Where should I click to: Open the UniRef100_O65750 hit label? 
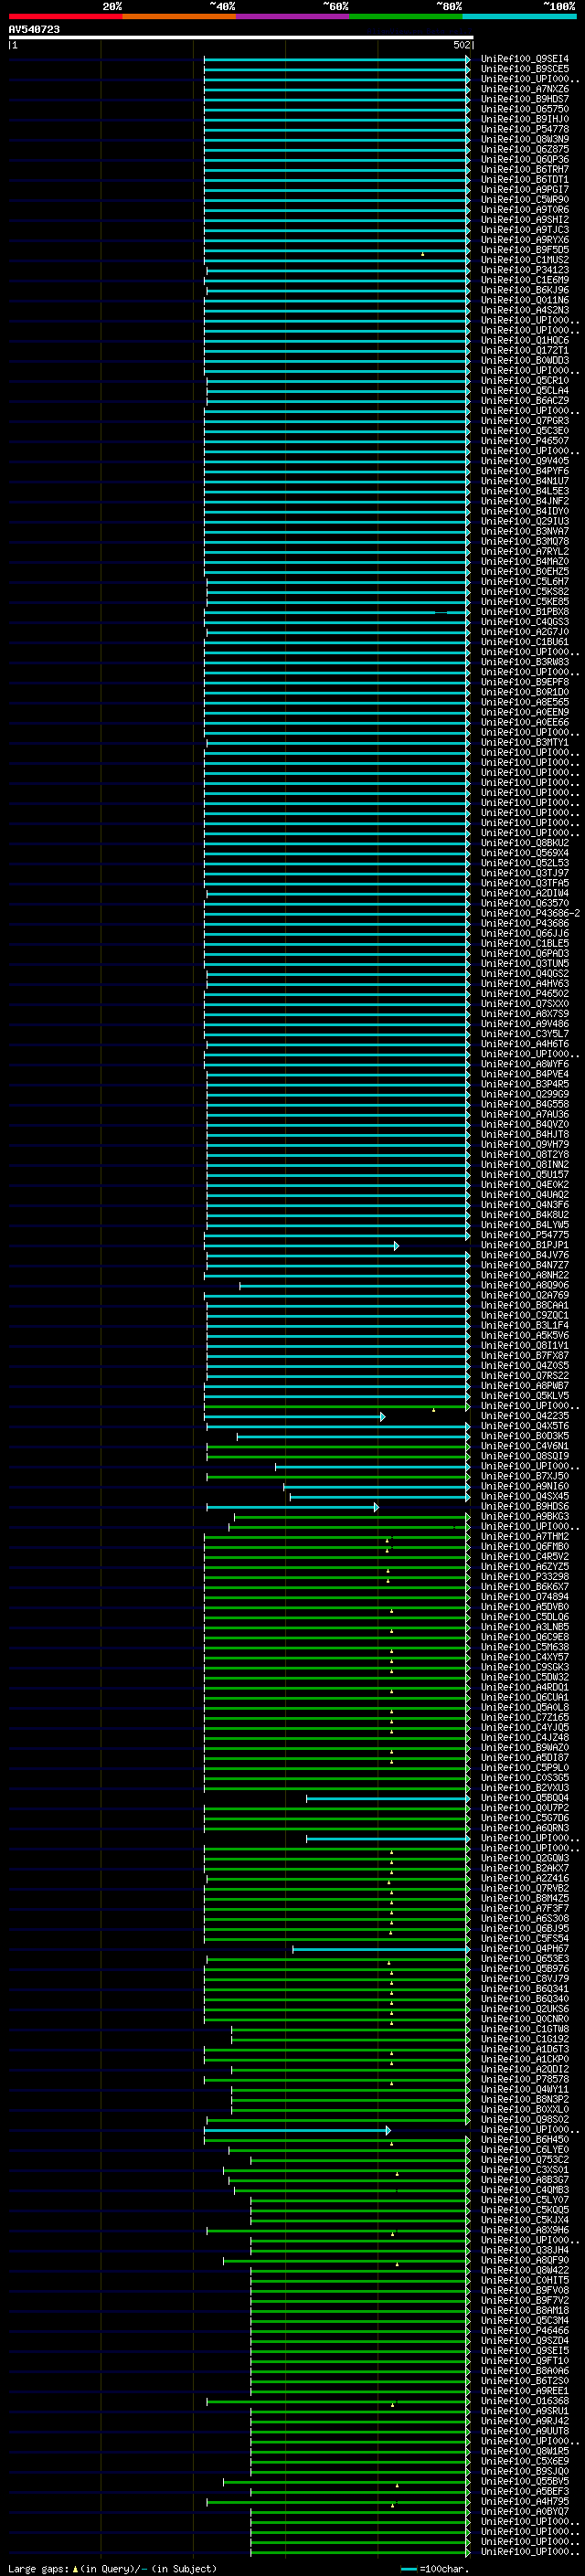point(525,109)
